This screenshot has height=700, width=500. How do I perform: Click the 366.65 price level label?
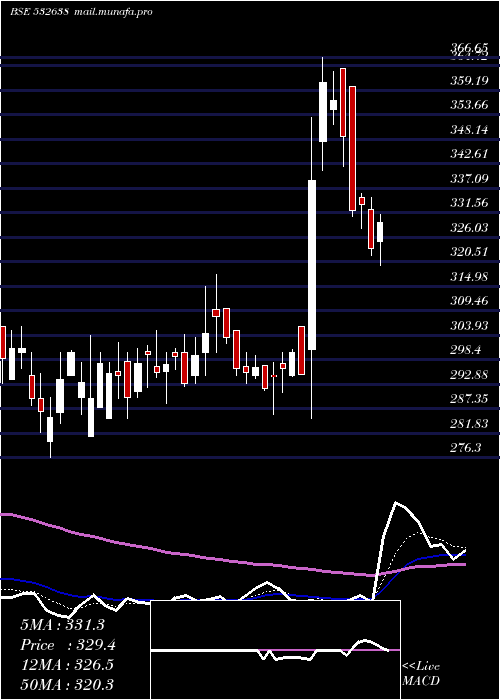coord(469,48)
